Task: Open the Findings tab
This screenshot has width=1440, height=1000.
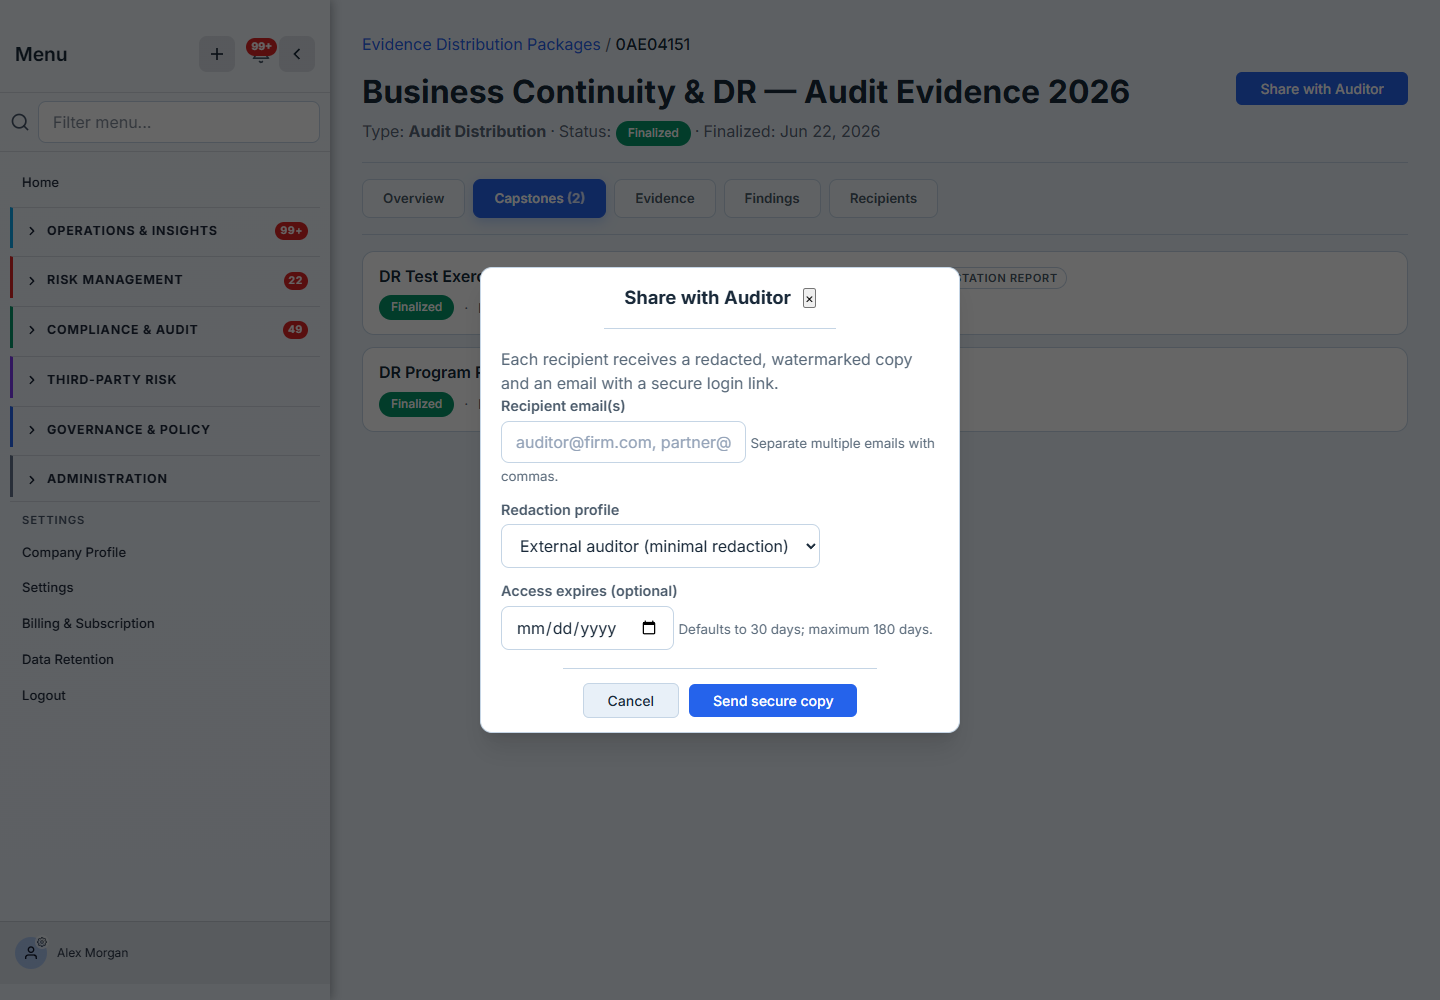Action: pos(772,198)
